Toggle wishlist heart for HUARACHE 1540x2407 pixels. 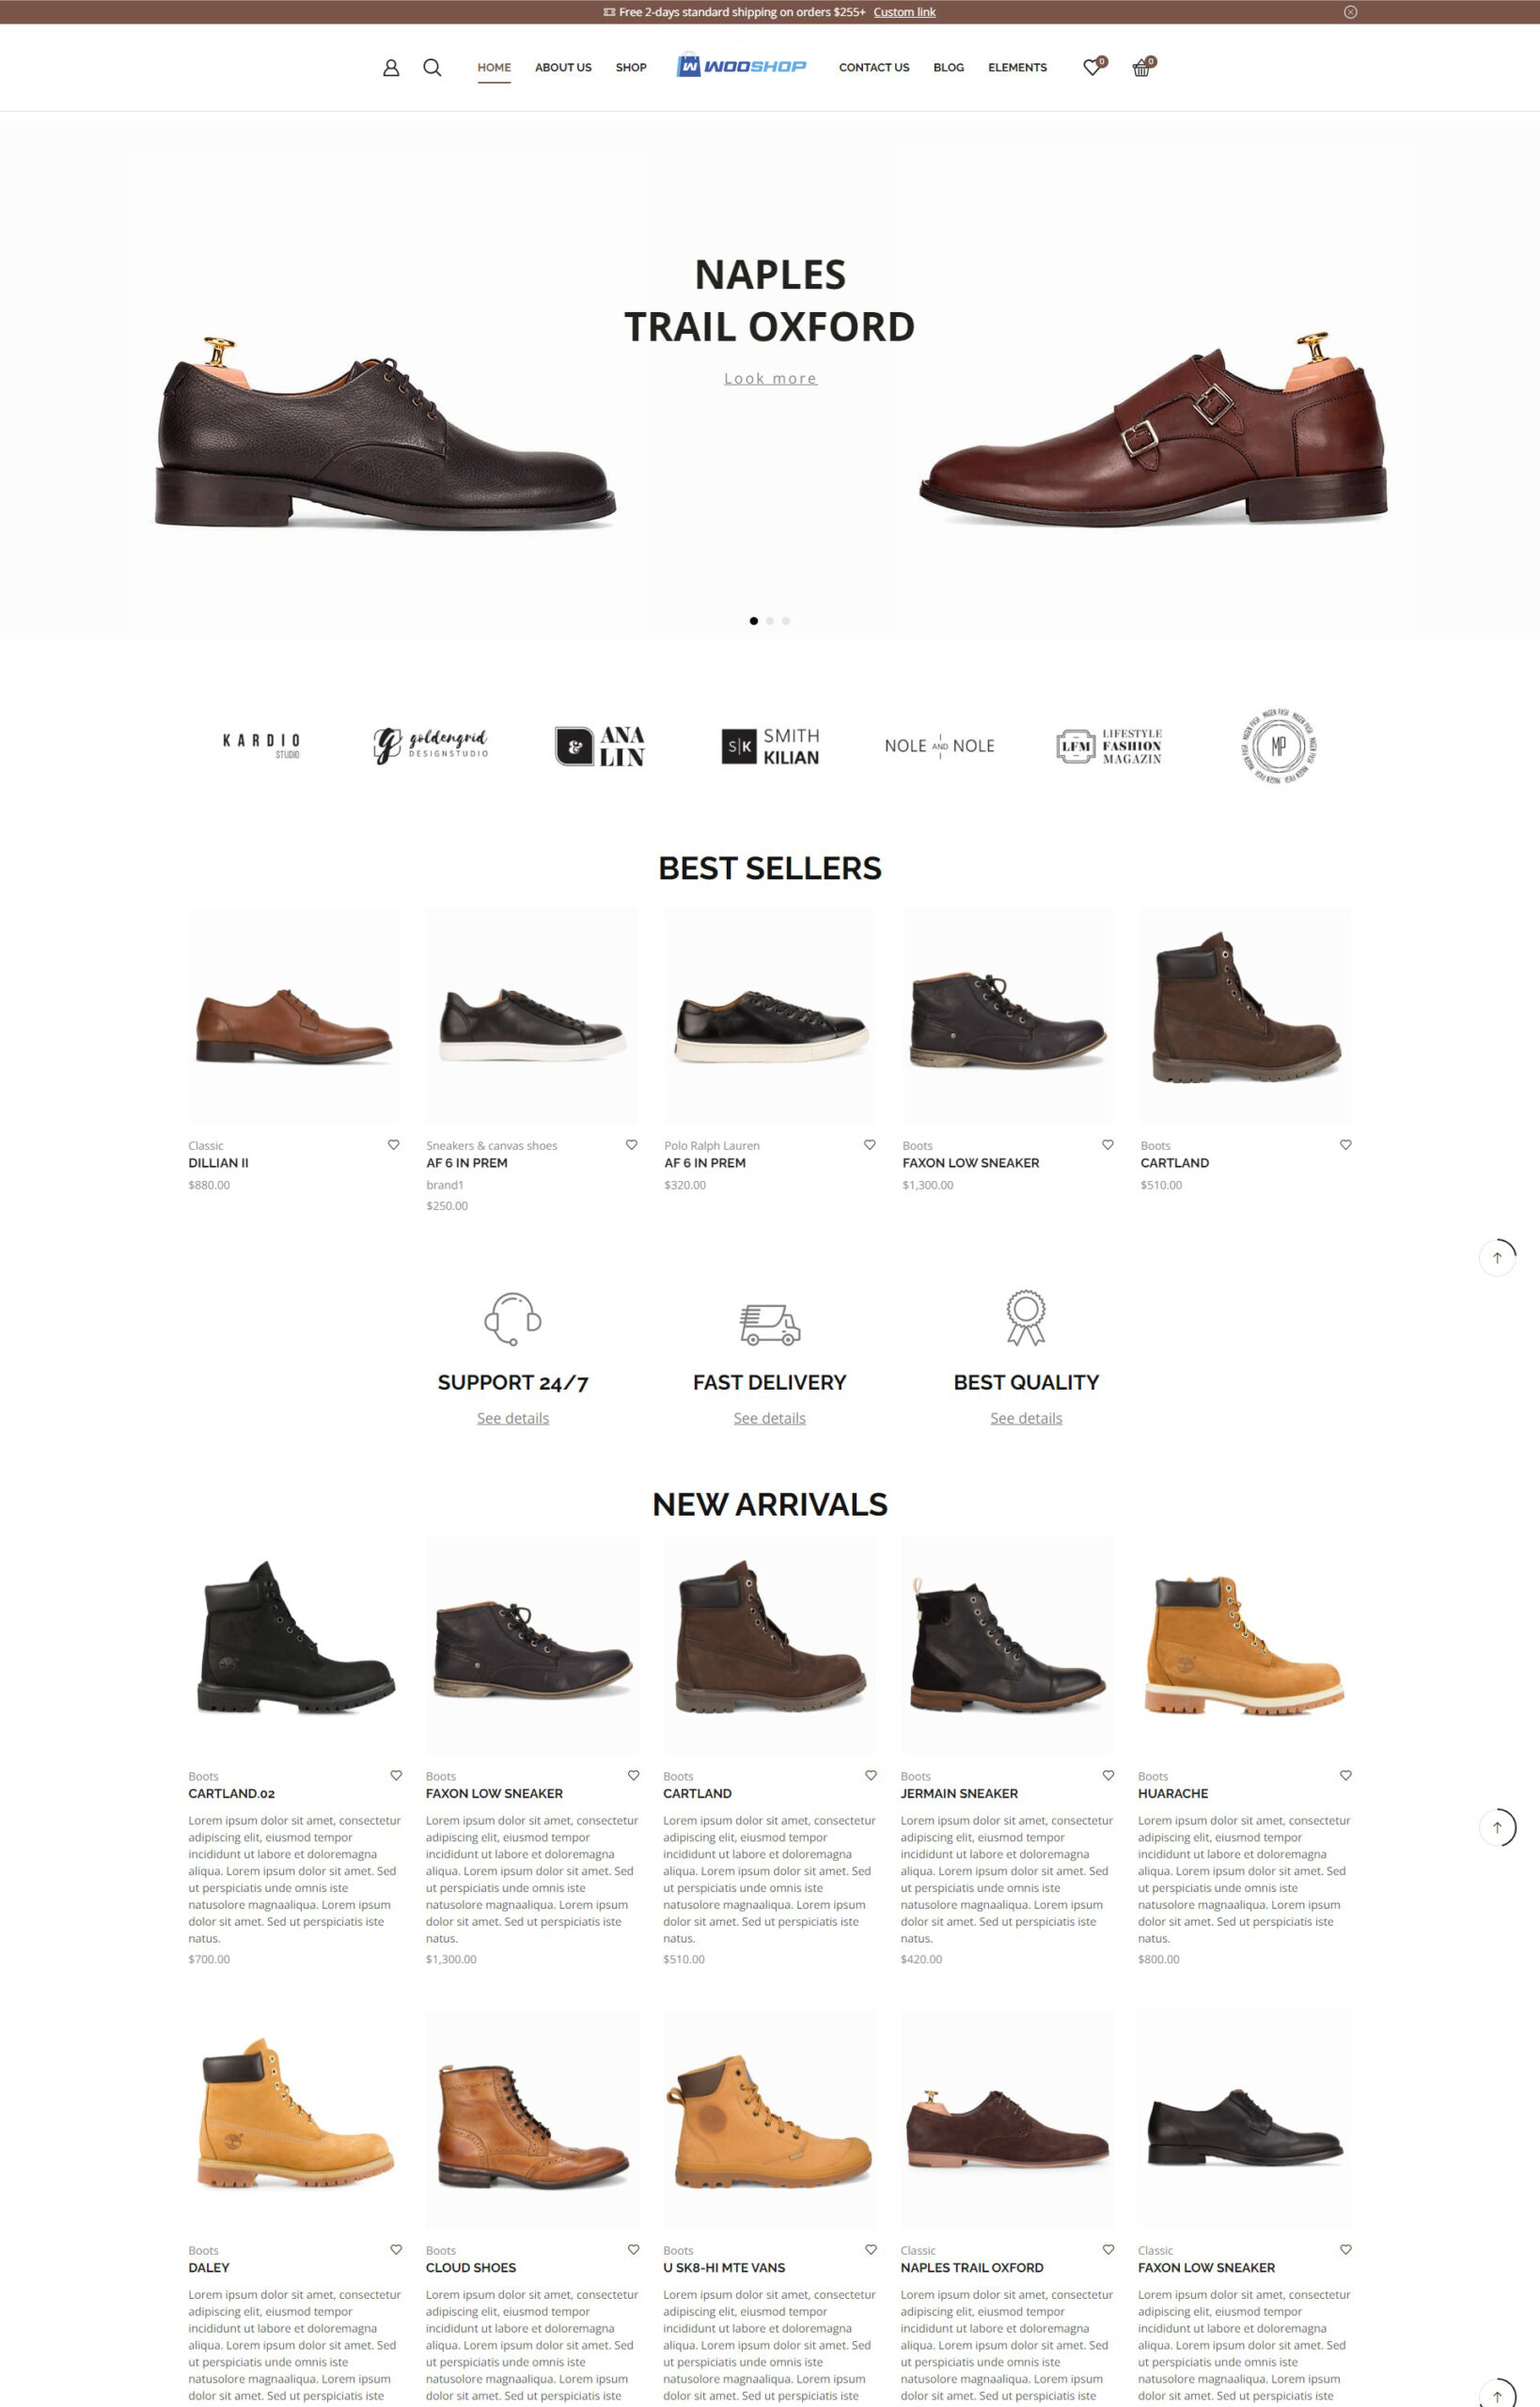point(1346,1775)
